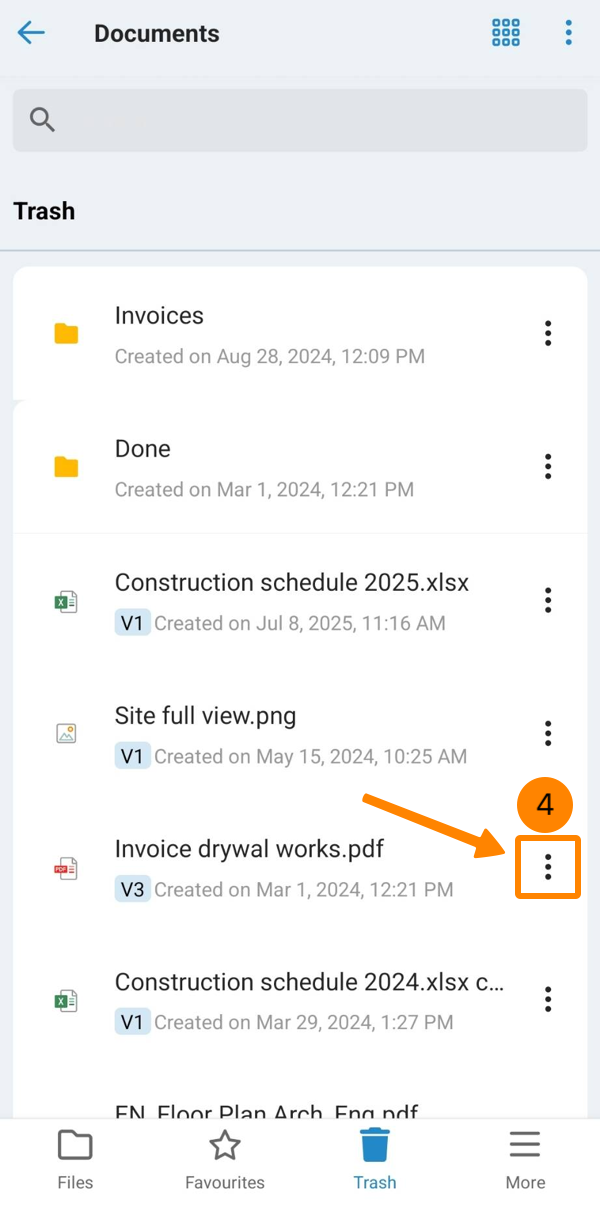
Task: Open the top-right overflow menu
Action: tap(568, 33)
